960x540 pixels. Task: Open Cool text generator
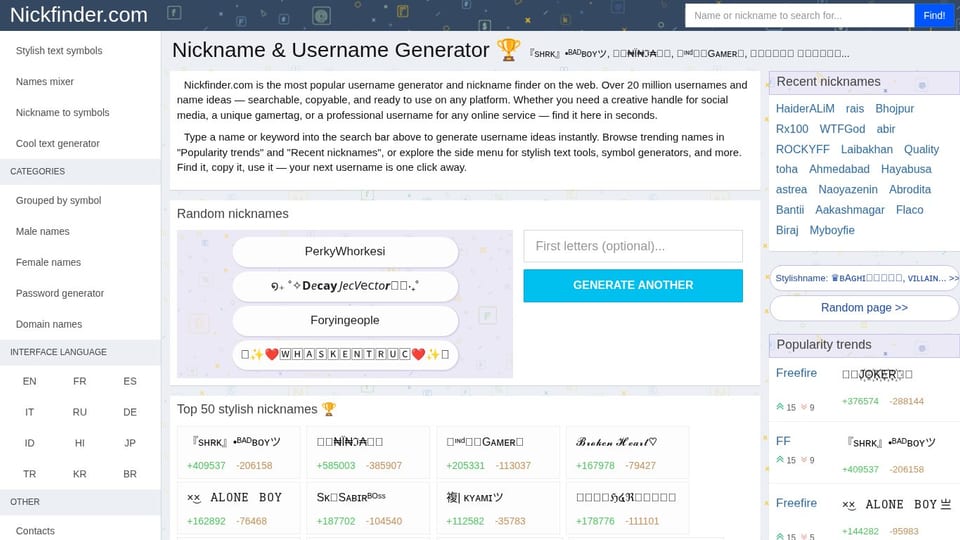[x=58, y=143]
